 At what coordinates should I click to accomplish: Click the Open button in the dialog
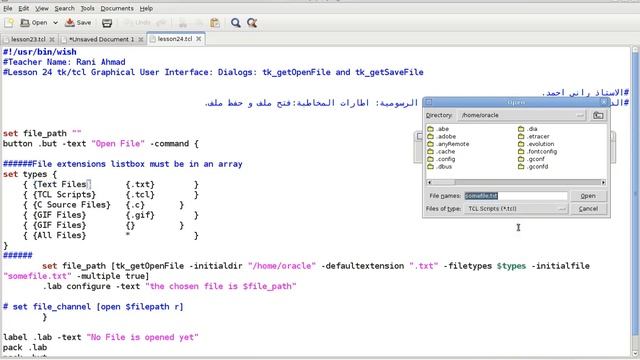(x=588, y=196)
